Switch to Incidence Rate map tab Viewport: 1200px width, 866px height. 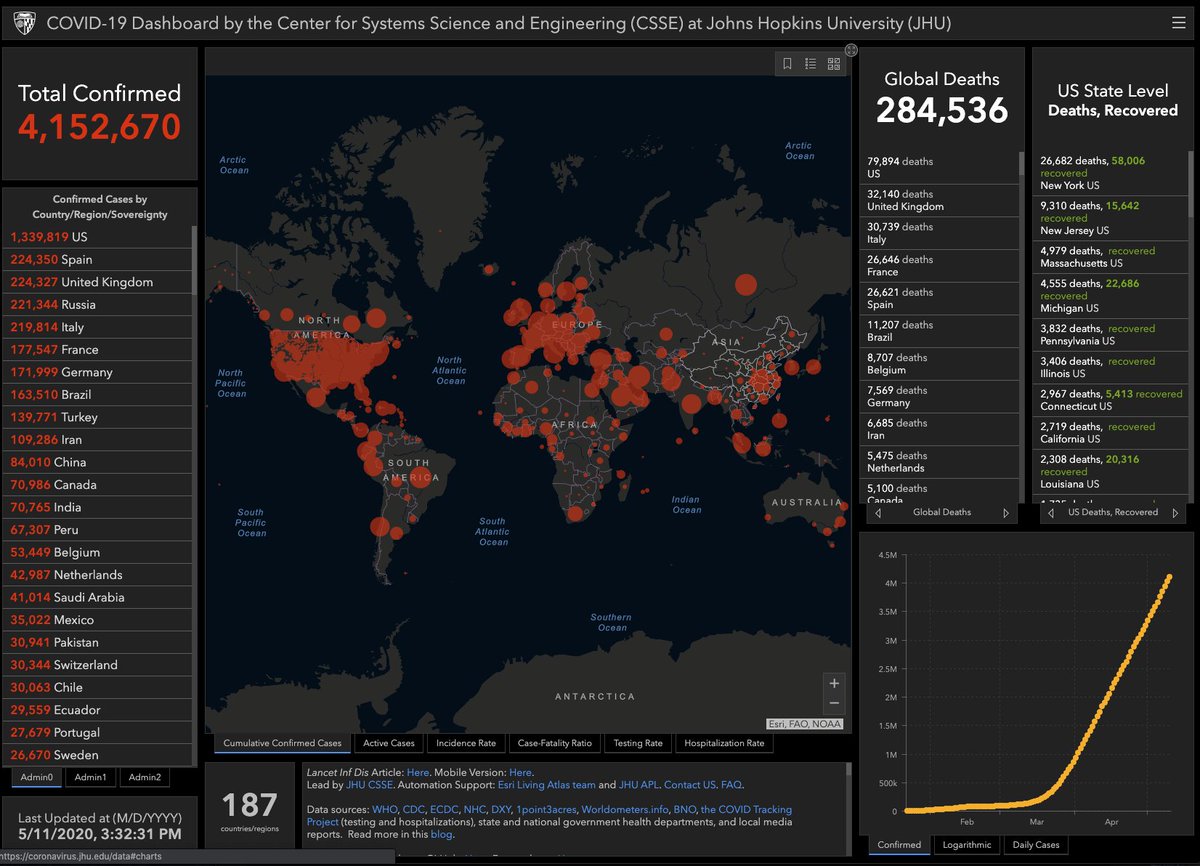click(466, 743)
